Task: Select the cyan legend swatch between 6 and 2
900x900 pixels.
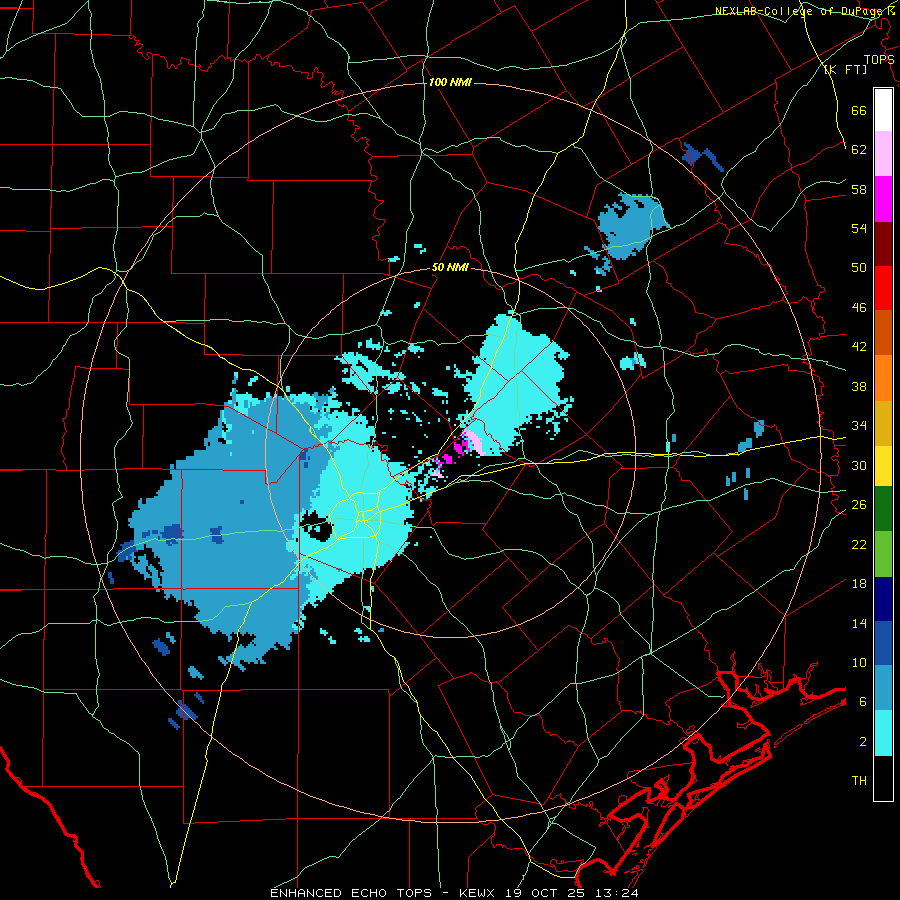Action: click(883, 733)
